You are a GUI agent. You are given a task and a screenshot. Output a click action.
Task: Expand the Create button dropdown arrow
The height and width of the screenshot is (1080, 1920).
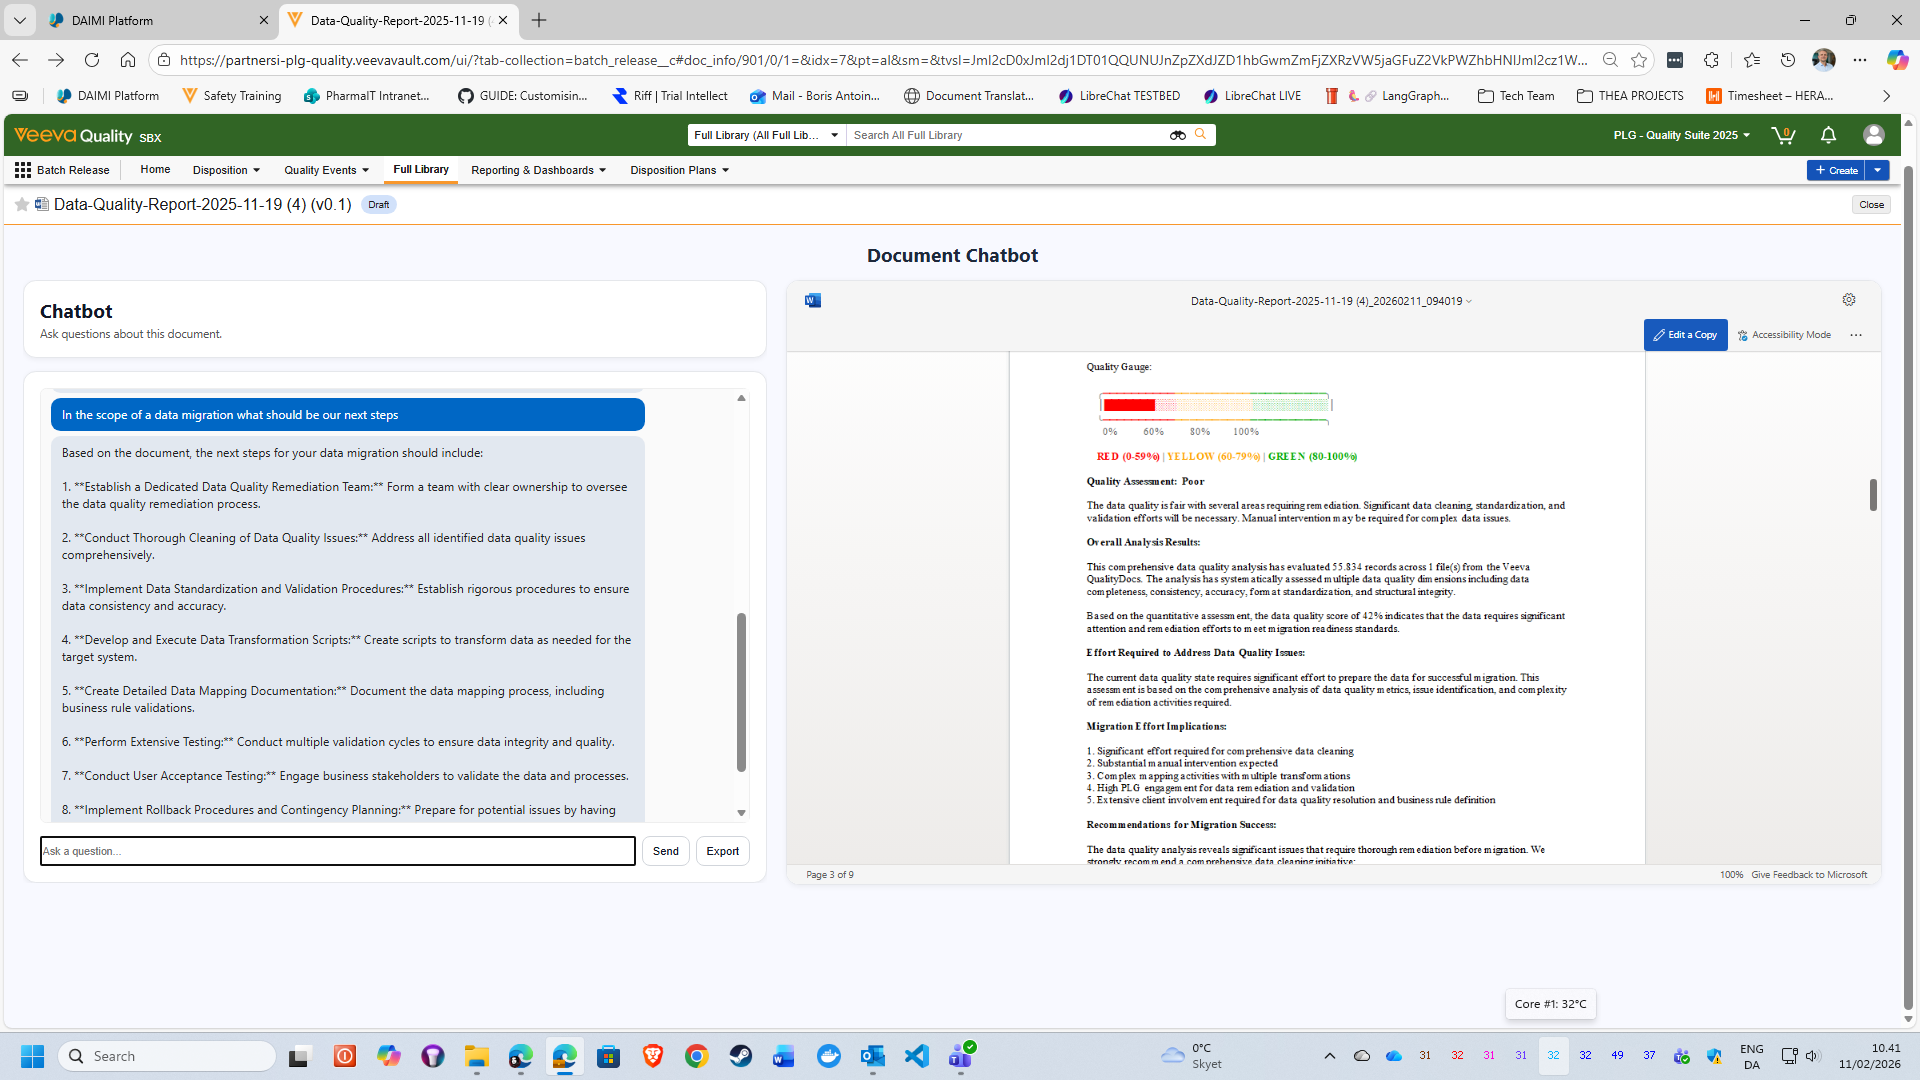click(x=1878, y=170)
